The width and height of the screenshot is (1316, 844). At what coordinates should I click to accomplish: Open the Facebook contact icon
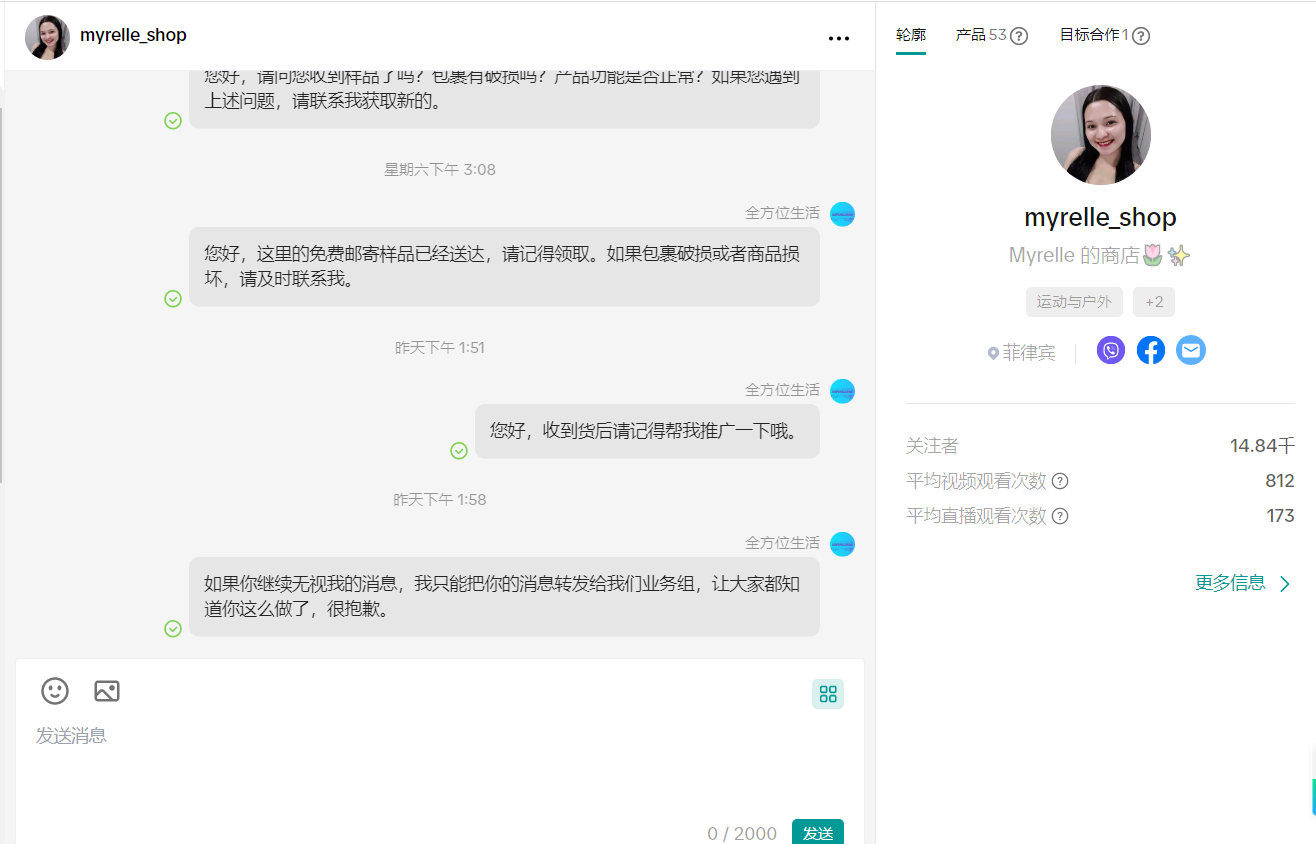[1151, 350]
